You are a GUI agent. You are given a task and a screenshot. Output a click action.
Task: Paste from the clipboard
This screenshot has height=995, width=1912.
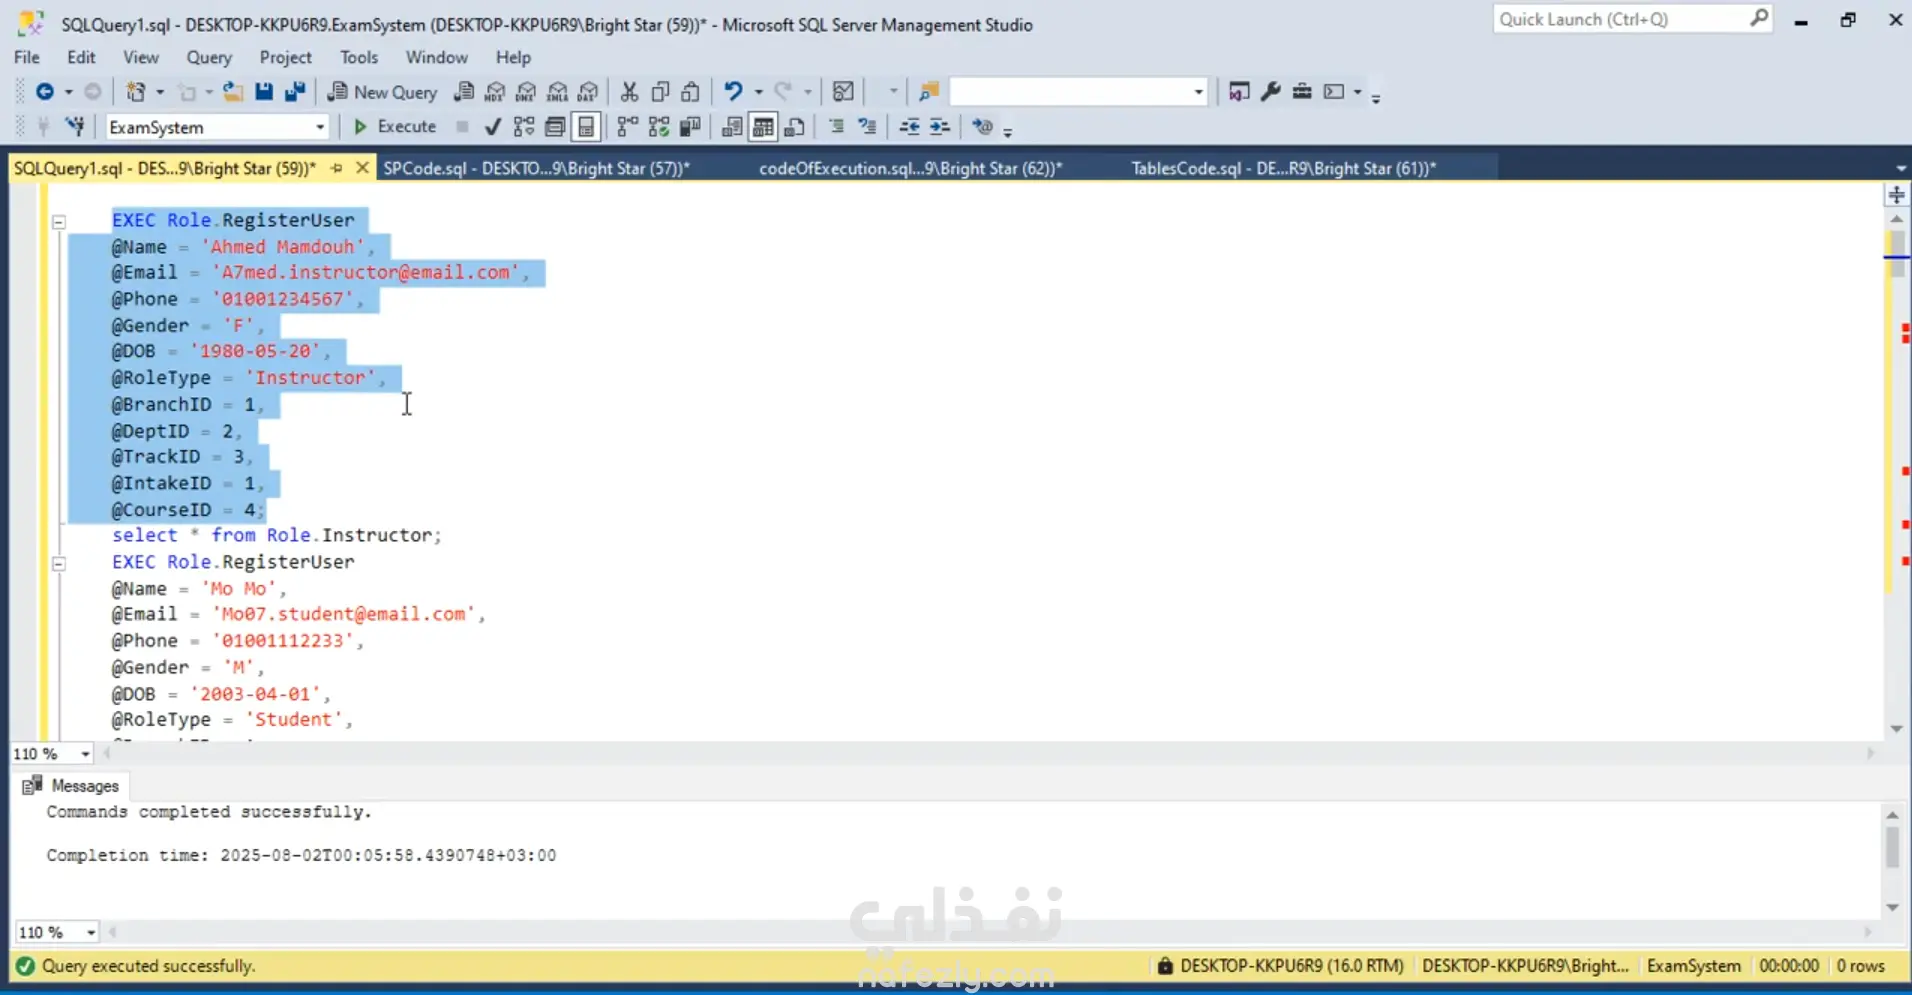(690, 92)
